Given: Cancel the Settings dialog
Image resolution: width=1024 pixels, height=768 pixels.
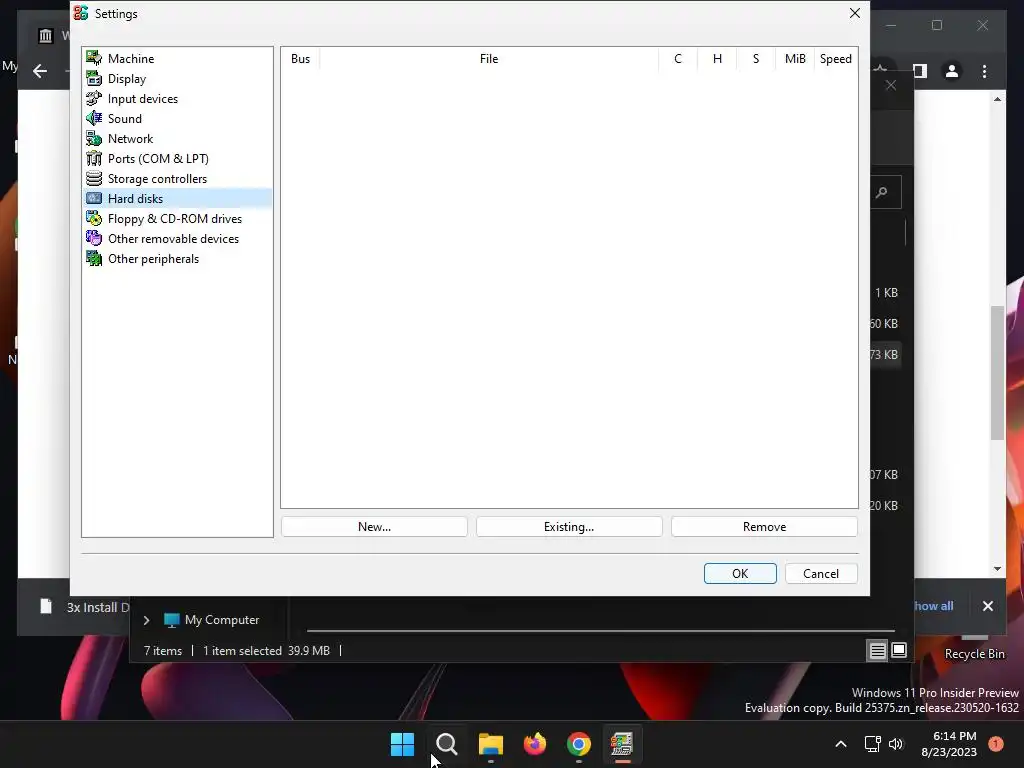Looking at the screenshot, I should (821, 573).
